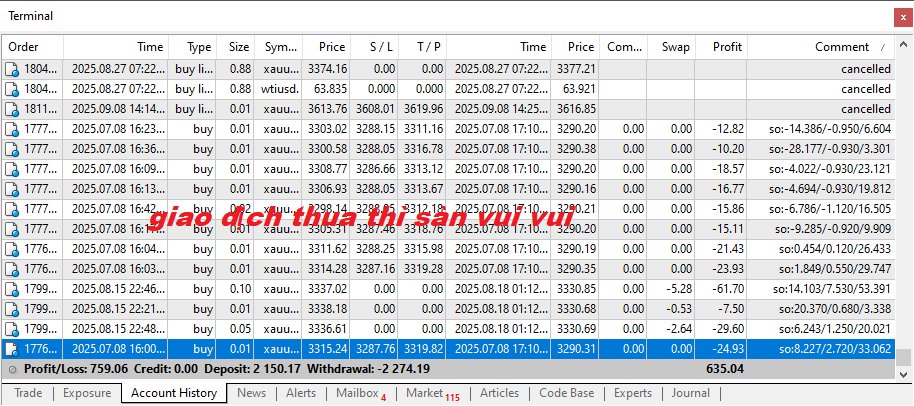Click order icon of the -15.11 profit row
Viewport: 914px width, 406px height.
(12, 230)
